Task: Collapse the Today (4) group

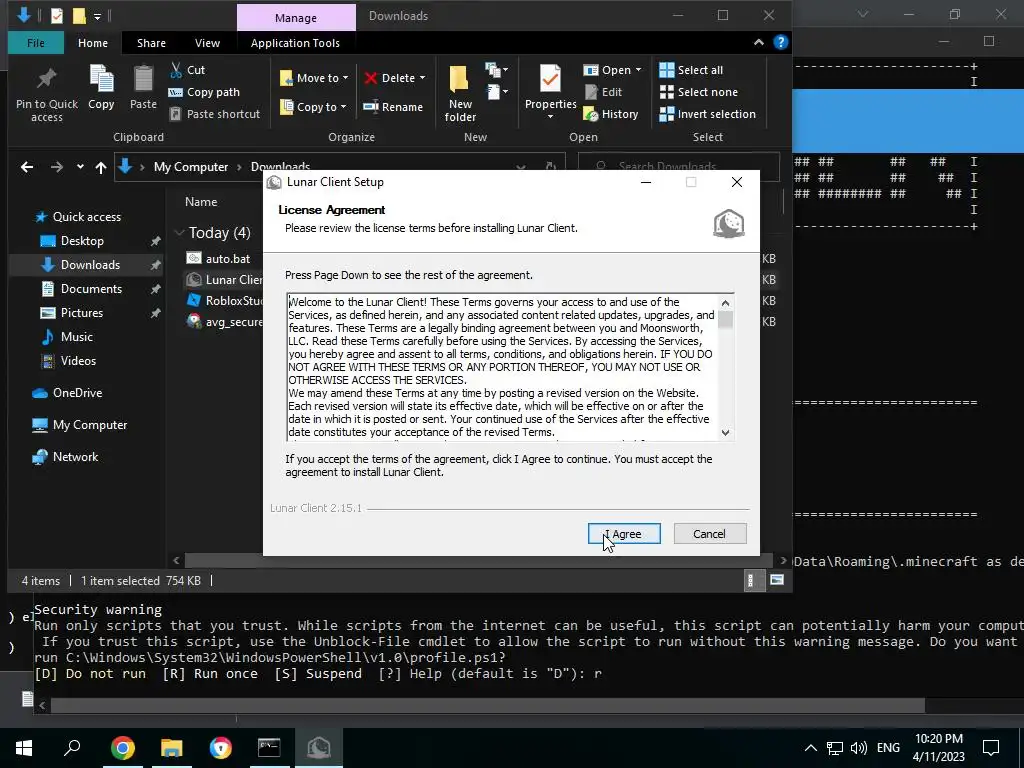Action: point(179,232)
